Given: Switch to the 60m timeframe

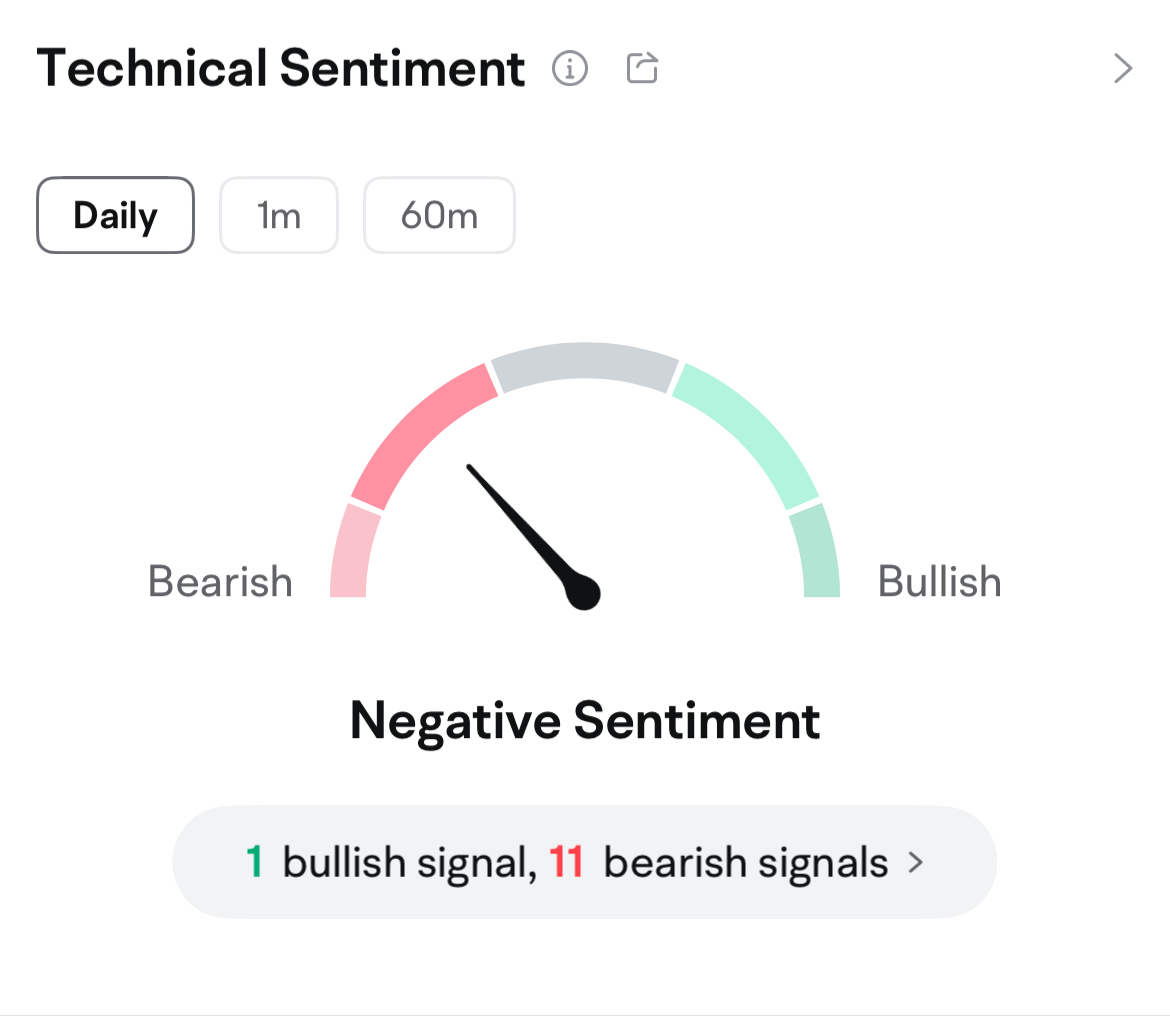Looking at the screenshot, I should [x=439, y=215].
